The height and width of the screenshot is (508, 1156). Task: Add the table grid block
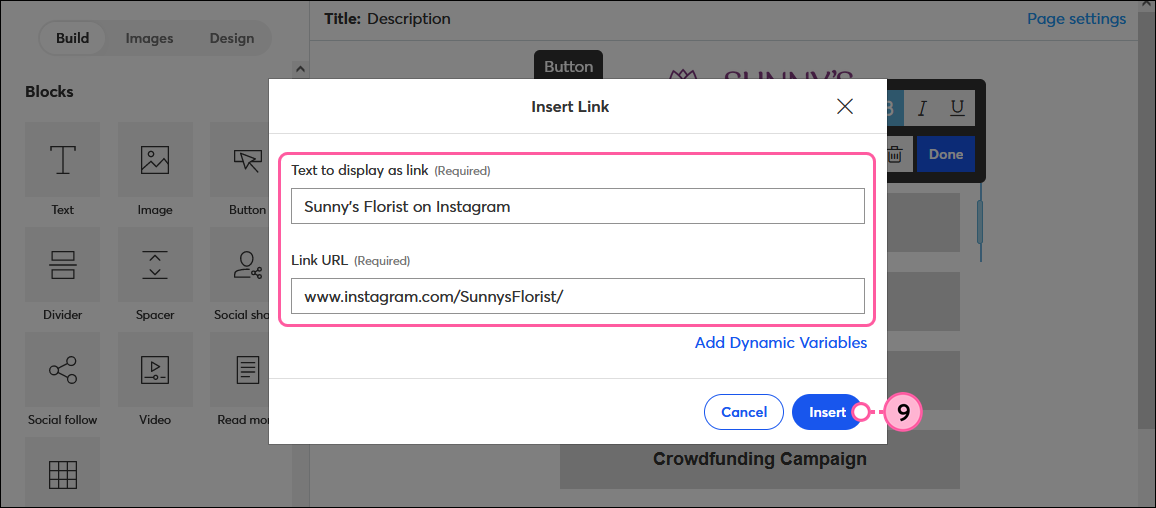63,473
